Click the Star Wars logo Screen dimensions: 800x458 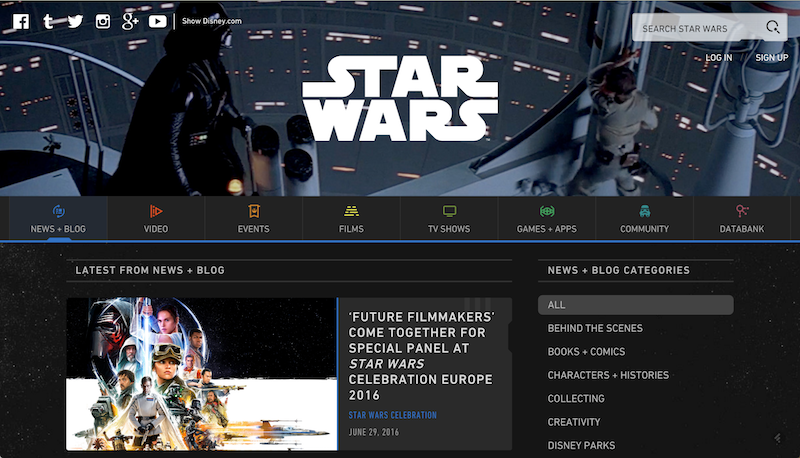[400, 98]
